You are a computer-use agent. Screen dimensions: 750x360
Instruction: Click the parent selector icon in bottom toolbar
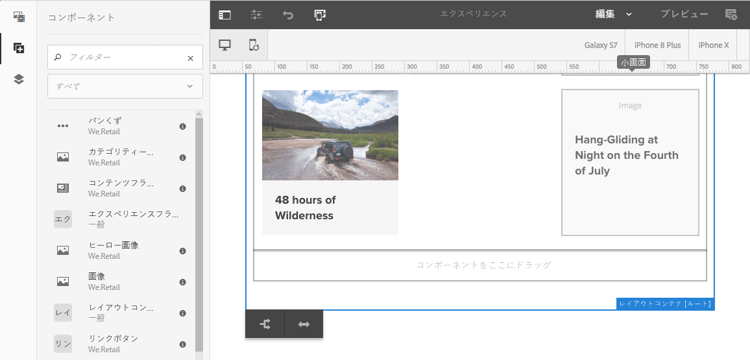coord(265,324)
